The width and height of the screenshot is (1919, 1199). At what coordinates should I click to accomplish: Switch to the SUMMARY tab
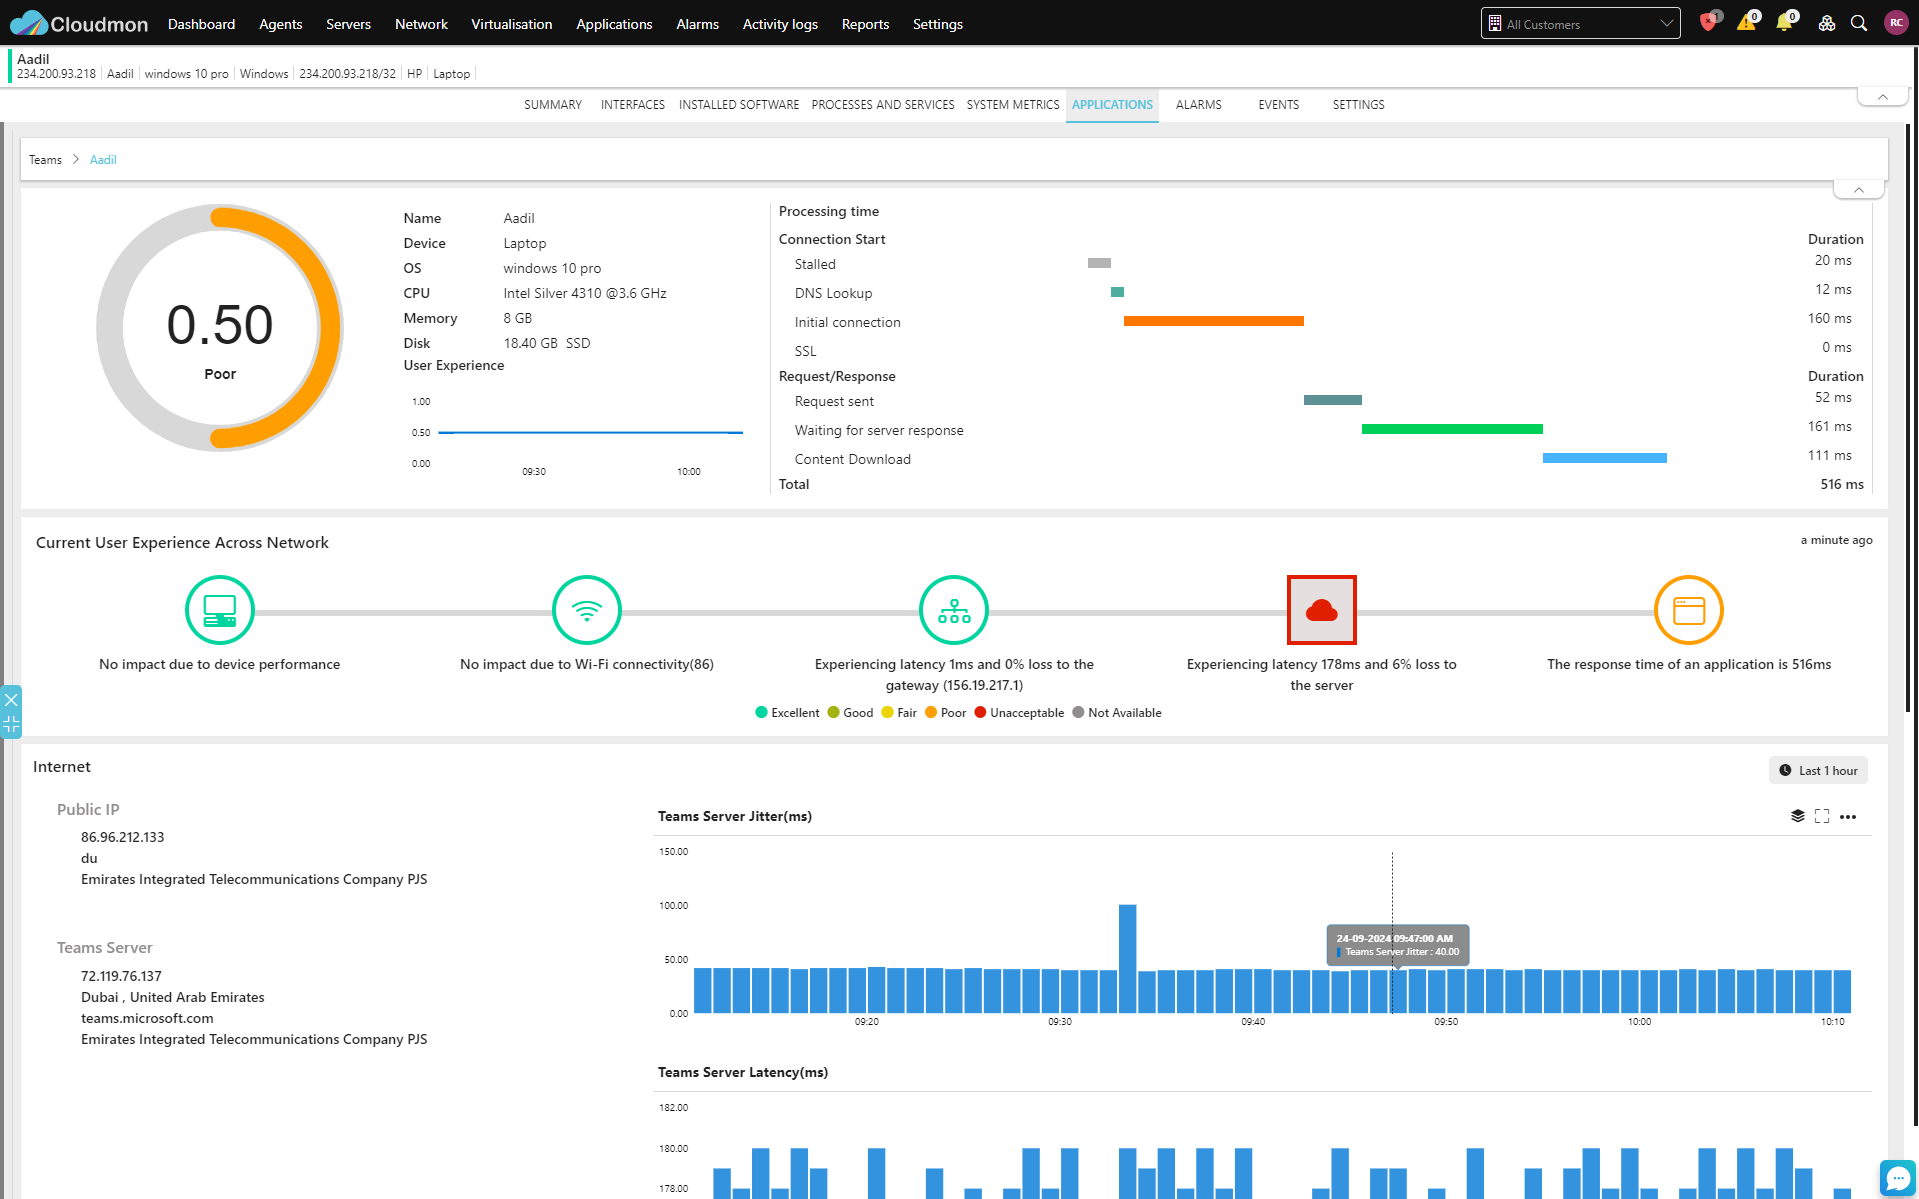coord(553,105)
